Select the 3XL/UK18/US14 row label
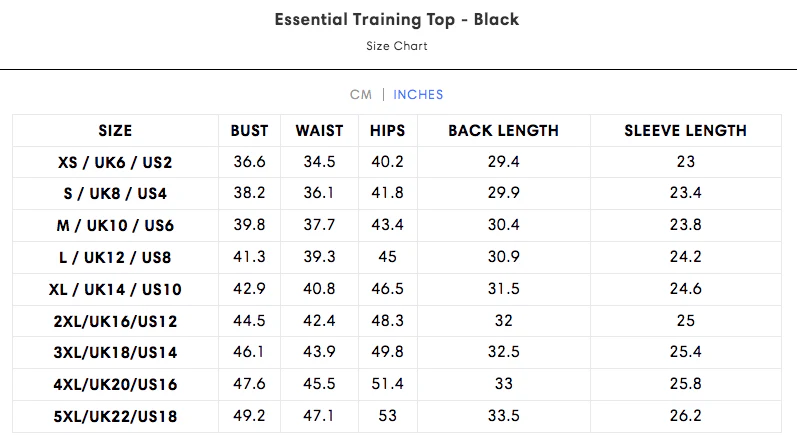This screenshot has width=797, height=438. click(115, 353)
